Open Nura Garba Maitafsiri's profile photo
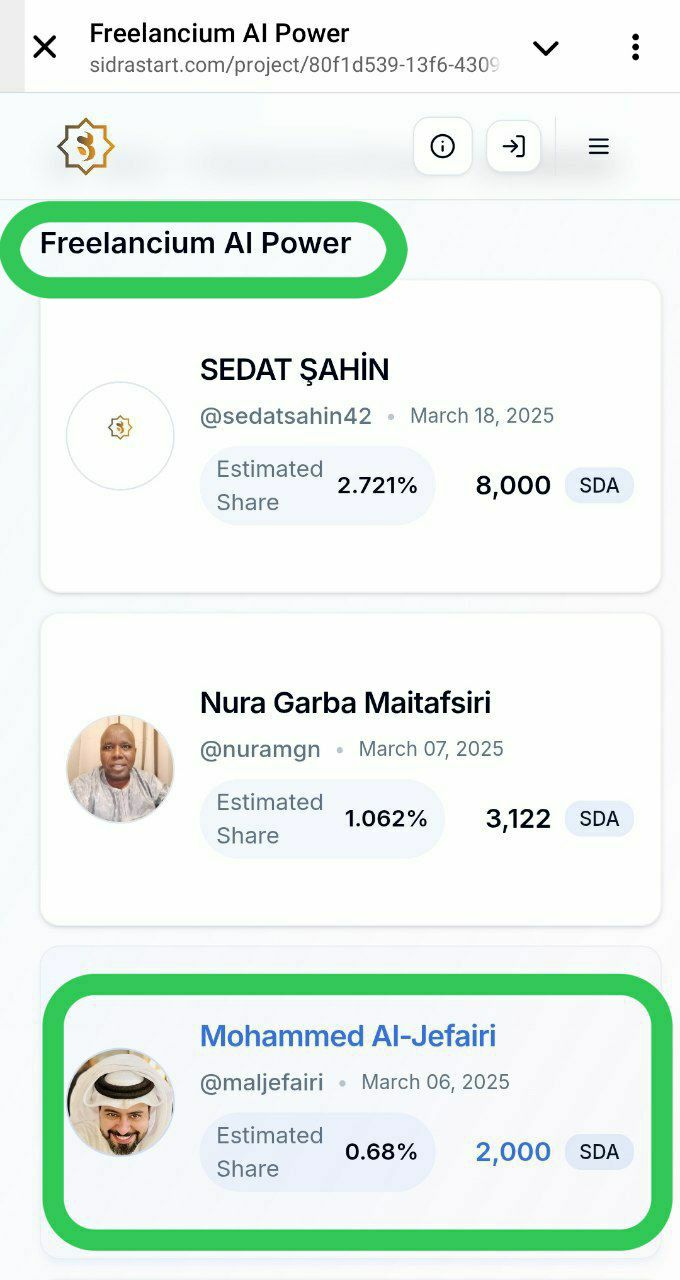The image size is (680, 1280). 120,769
